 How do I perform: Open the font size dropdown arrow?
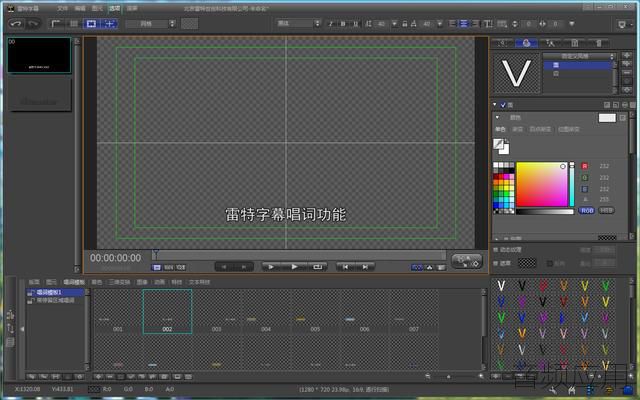click(x=394, y=24)
